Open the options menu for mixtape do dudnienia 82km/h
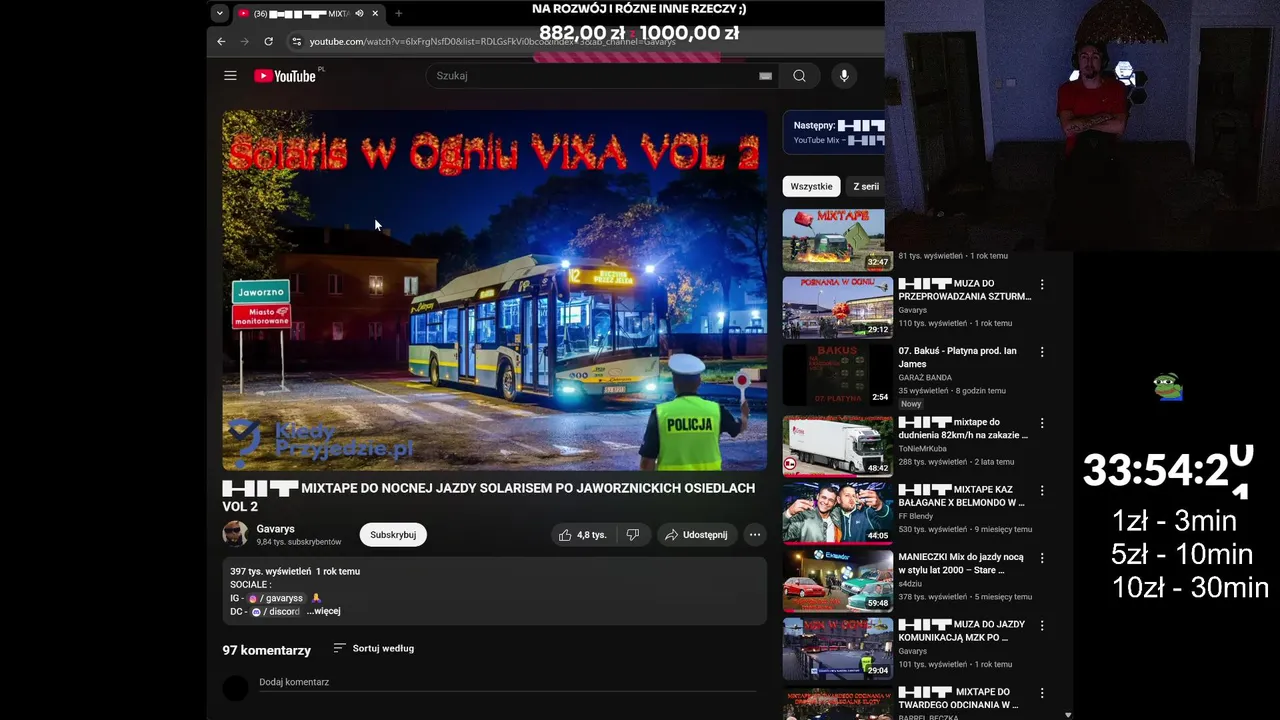 1042,423
